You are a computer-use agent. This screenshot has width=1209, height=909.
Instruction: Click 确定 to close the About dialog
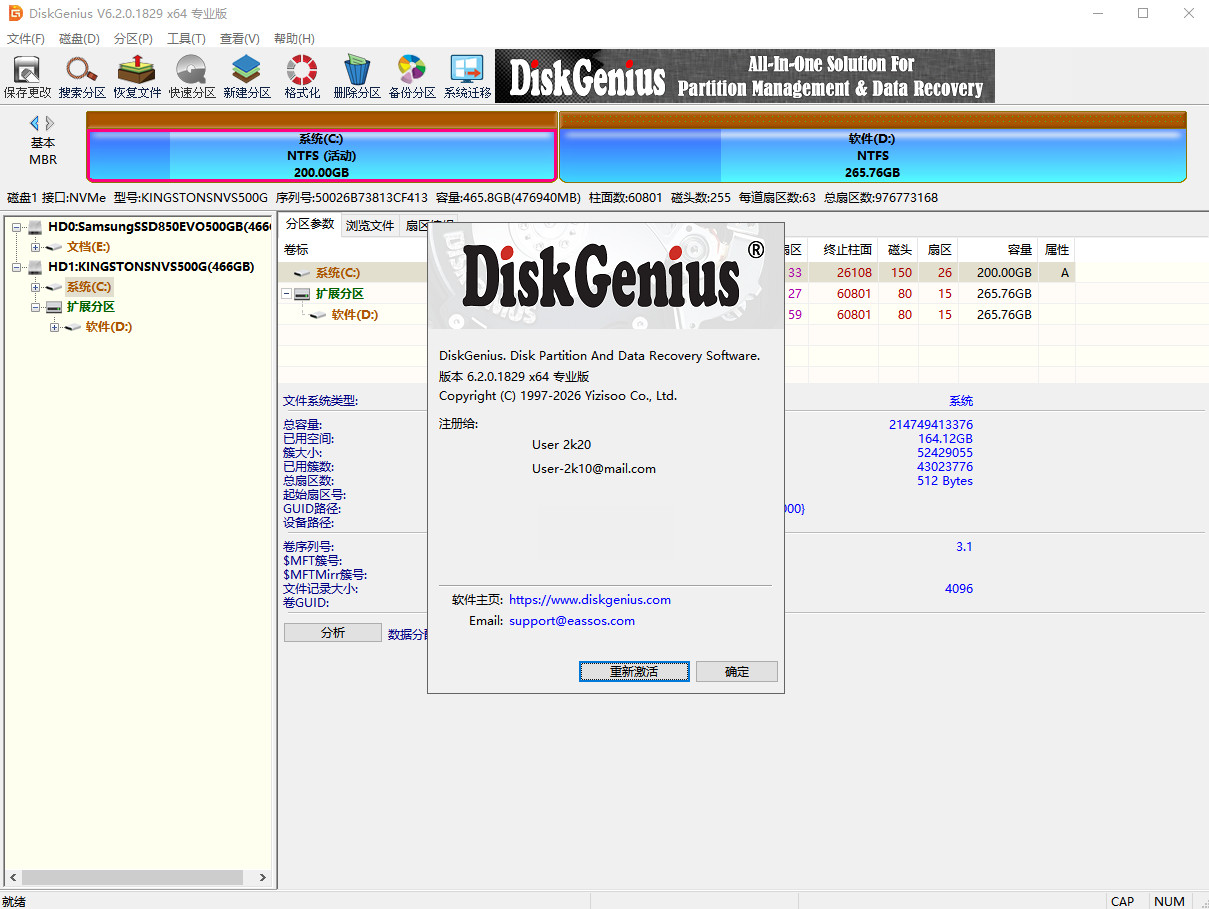coord(737,671)
